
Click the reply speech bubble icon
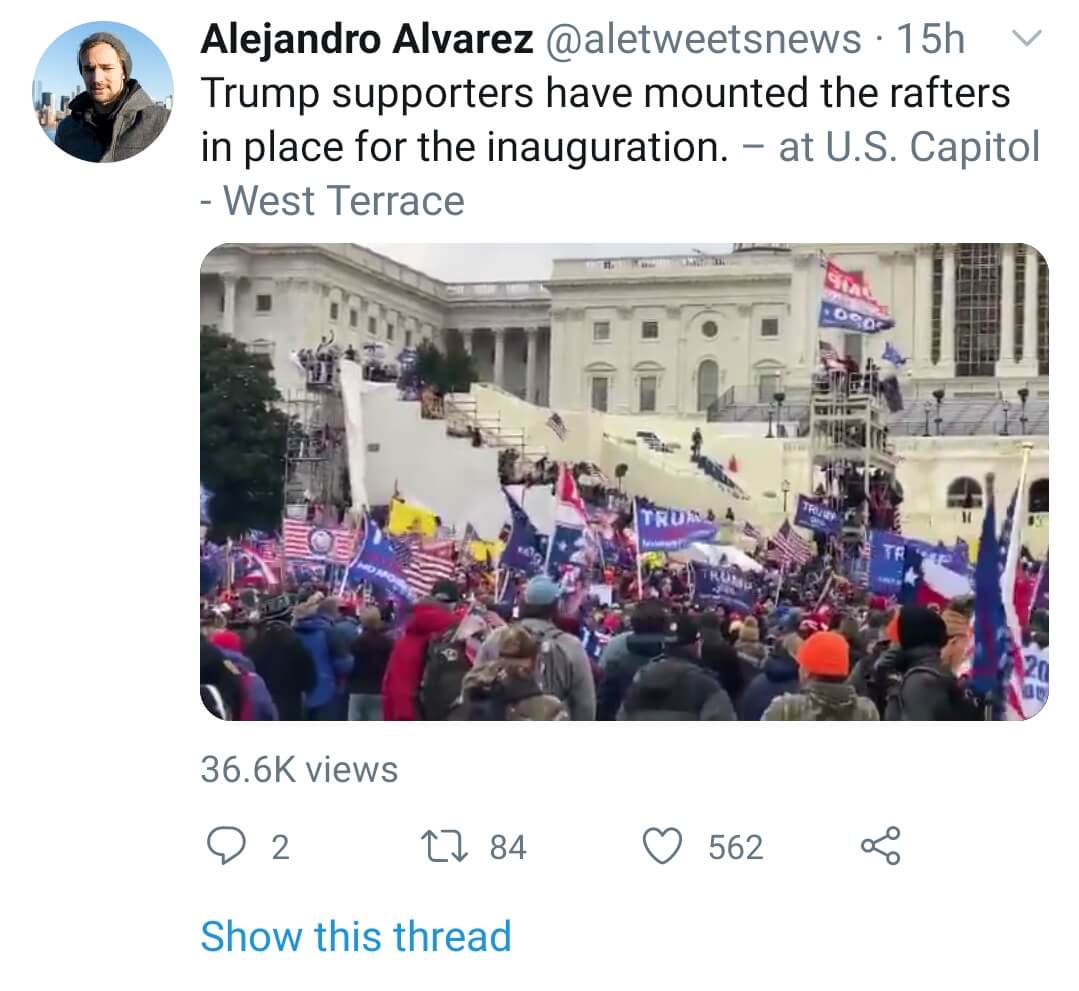tap(226, 846)
